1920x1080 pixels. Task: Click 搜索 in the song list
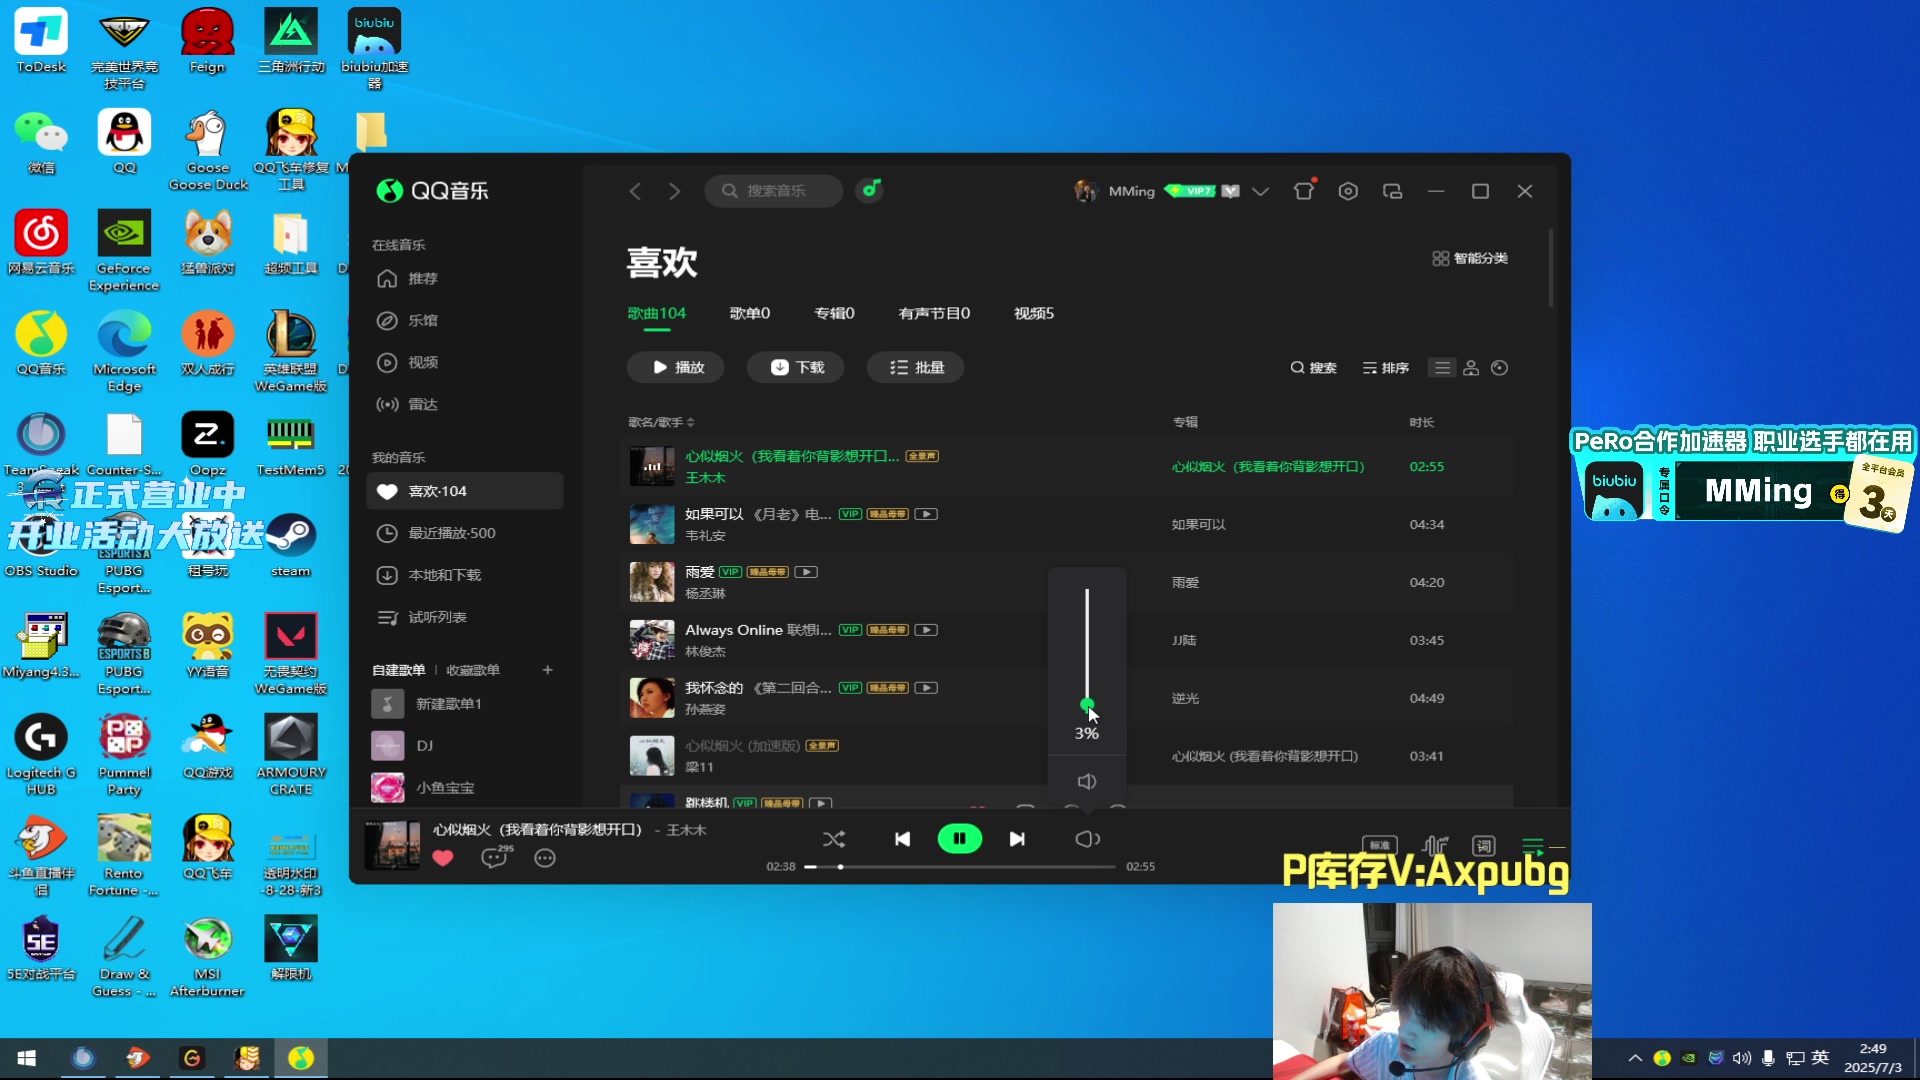(1313, 368)
